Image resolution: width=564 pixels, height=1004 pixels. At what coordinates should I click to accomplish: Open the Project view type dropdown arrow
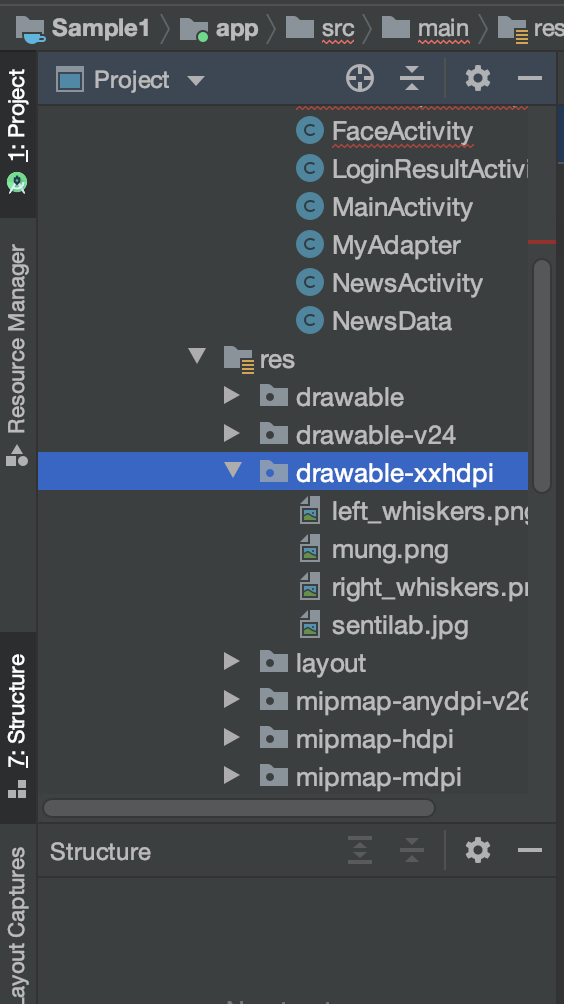point(196,81)
